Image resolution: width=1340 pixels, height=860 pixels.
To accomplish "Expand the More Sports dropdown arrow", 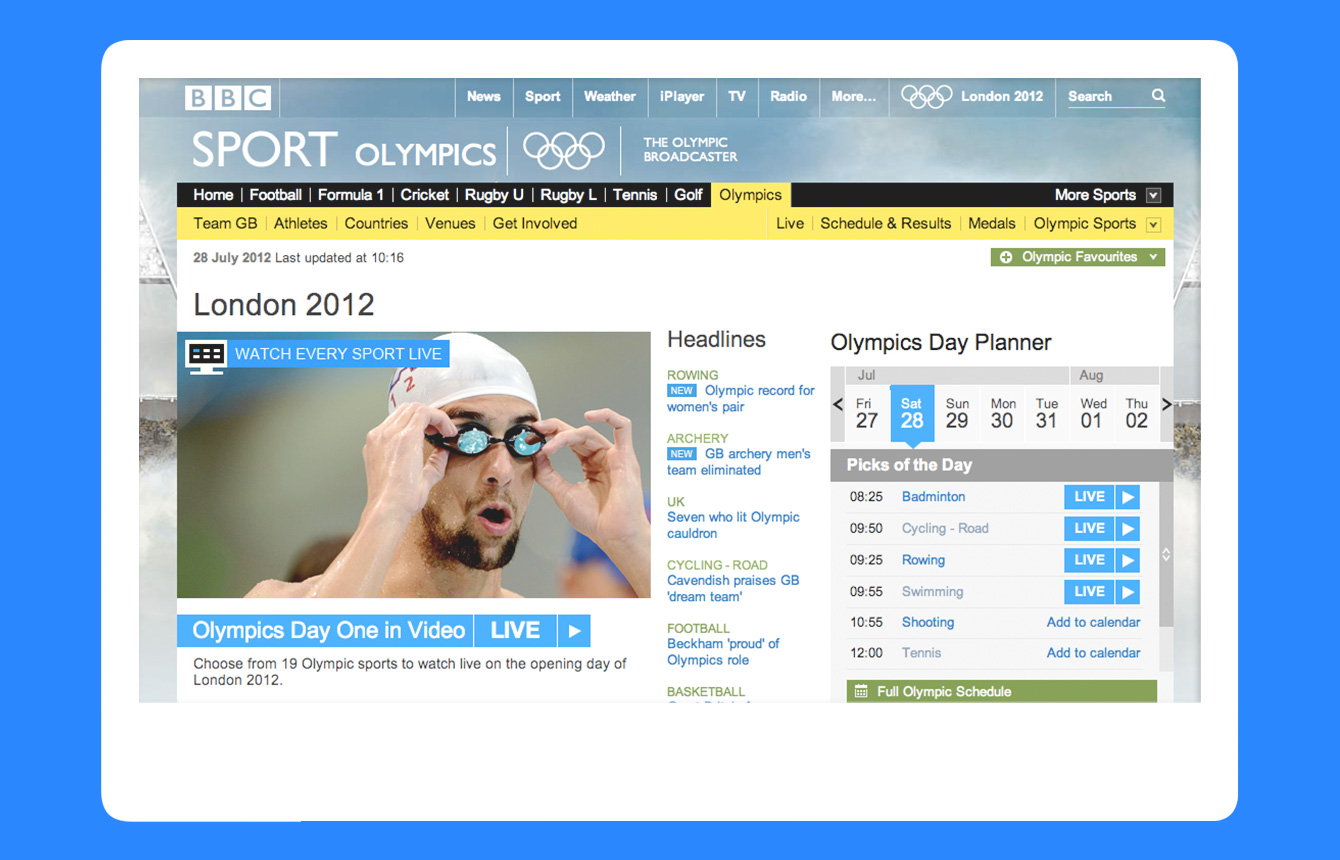I will point(1153,195).
